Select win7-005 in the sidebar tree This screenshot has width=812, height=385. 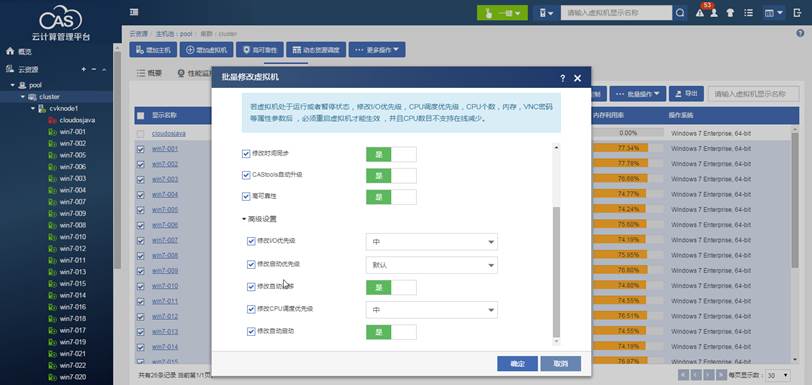[x=72, y=155]
